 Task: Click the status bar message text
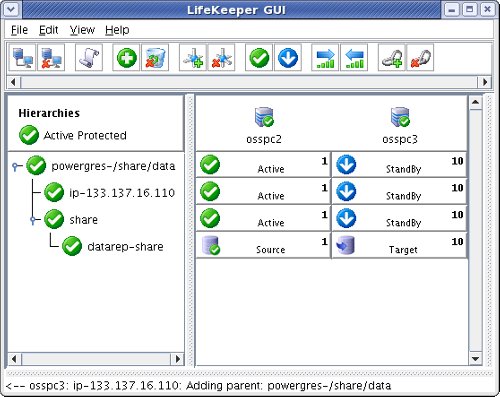coord(198,386)
